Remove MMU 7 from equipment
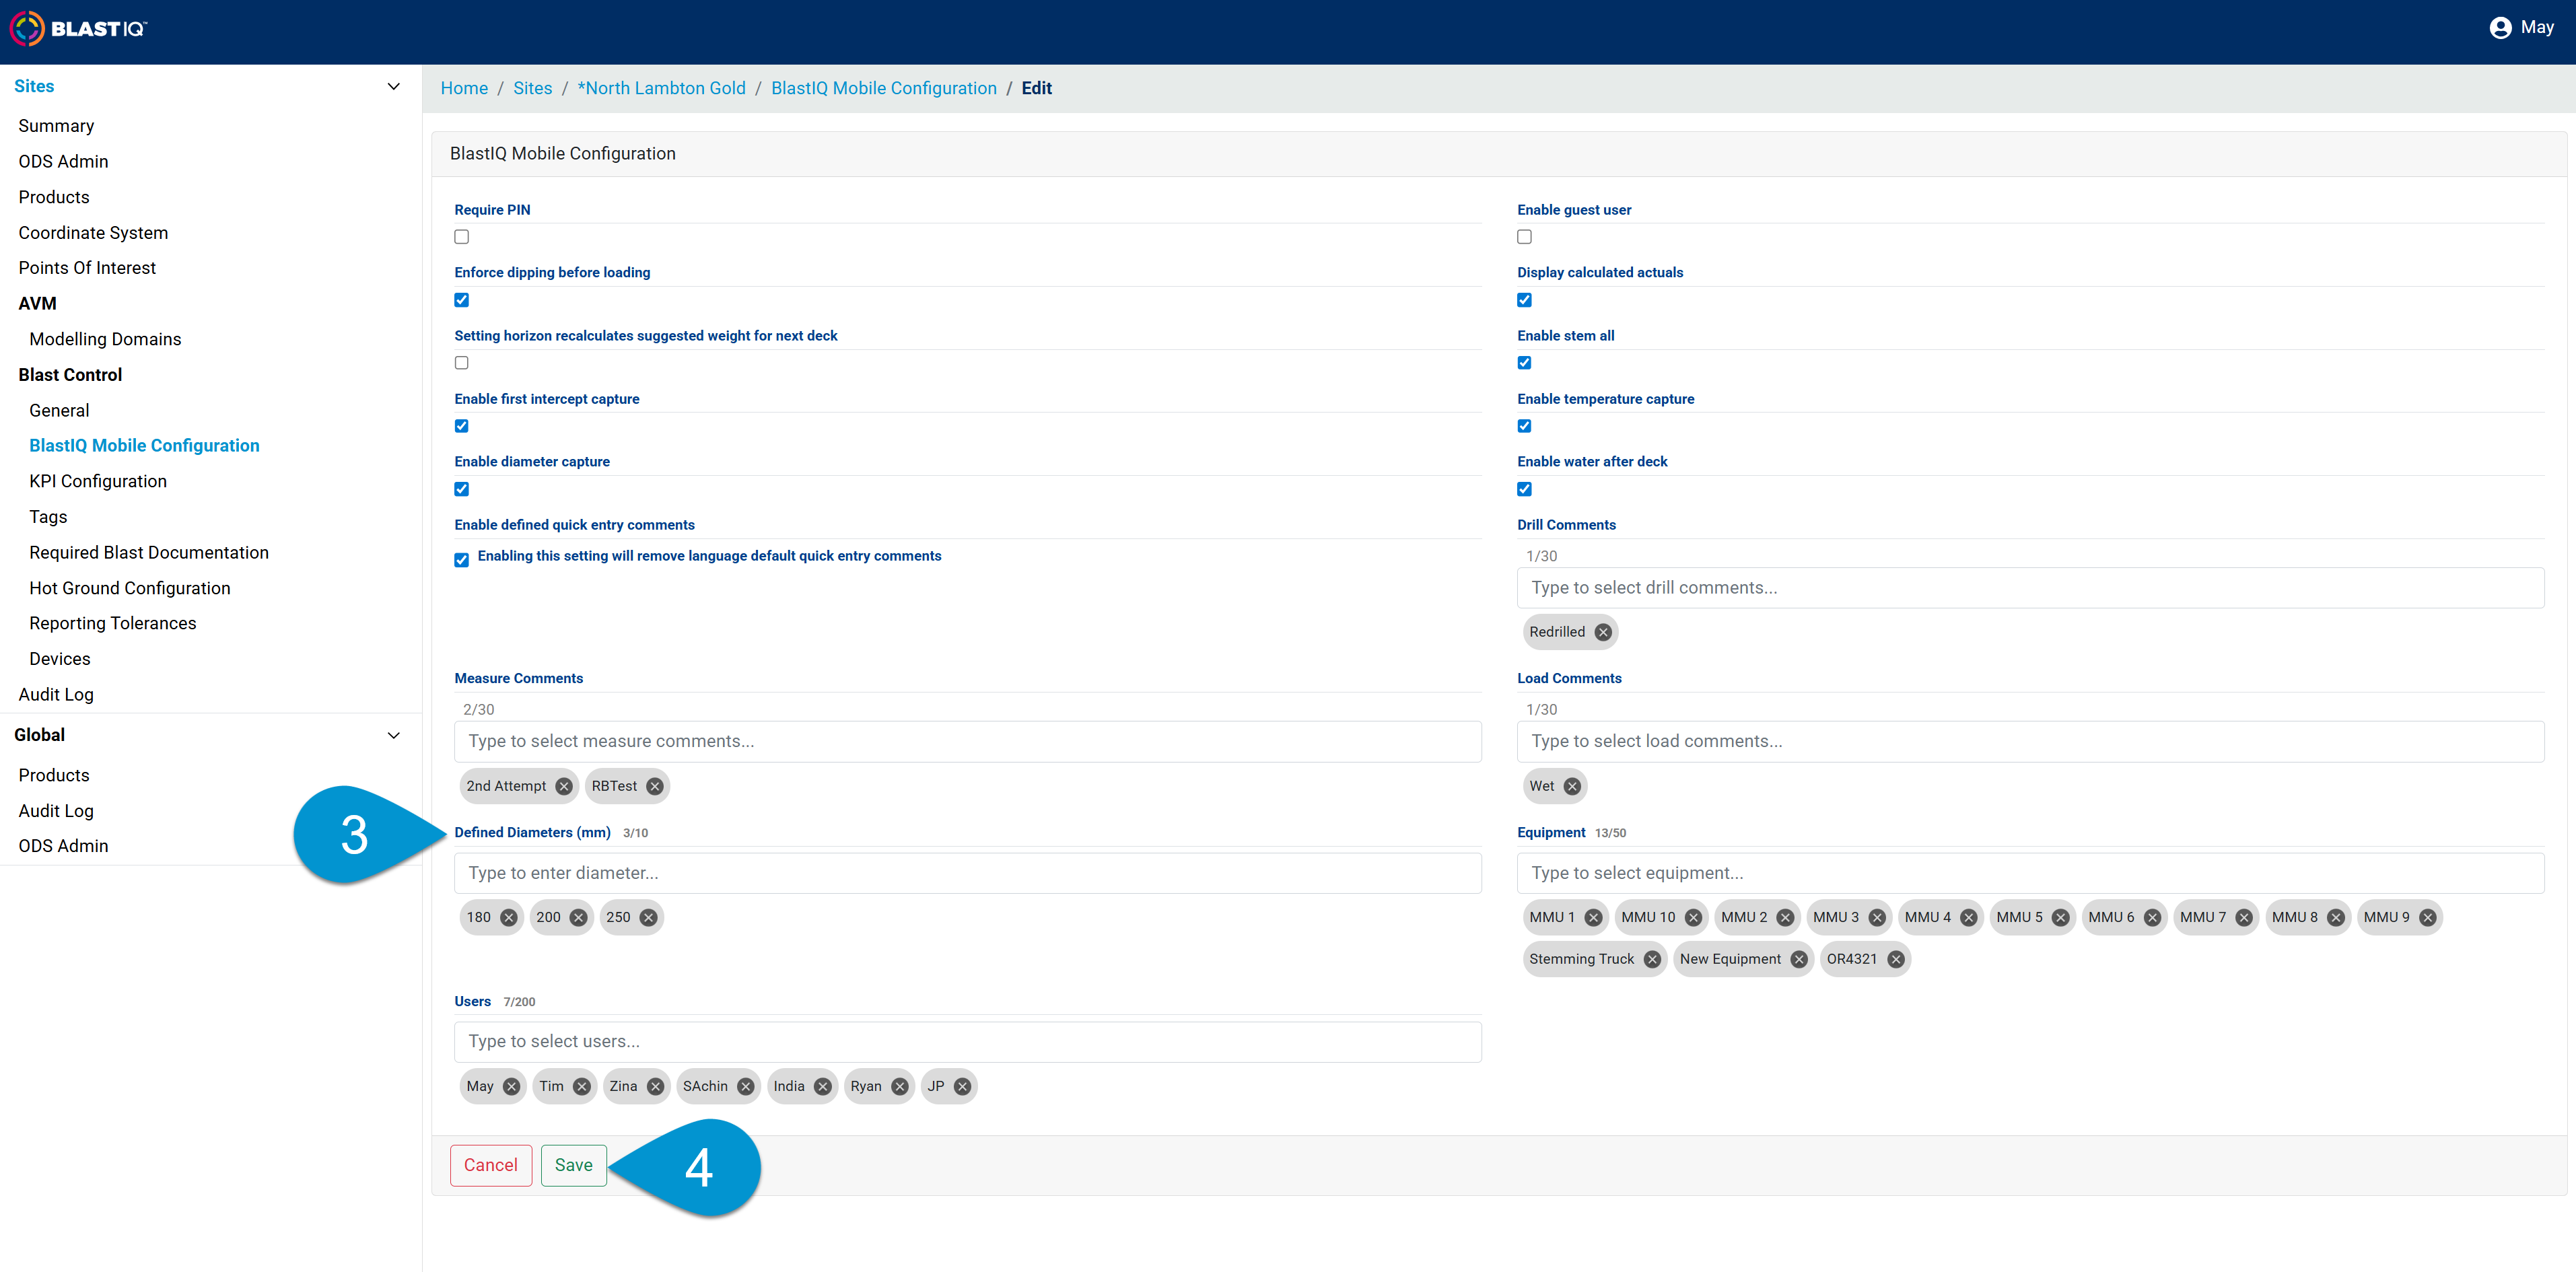2576x1272 pixels. coord(2244,917)
